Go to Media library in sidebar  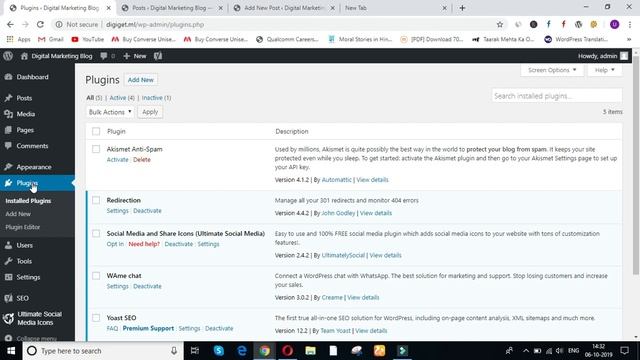tap(25, 114)
